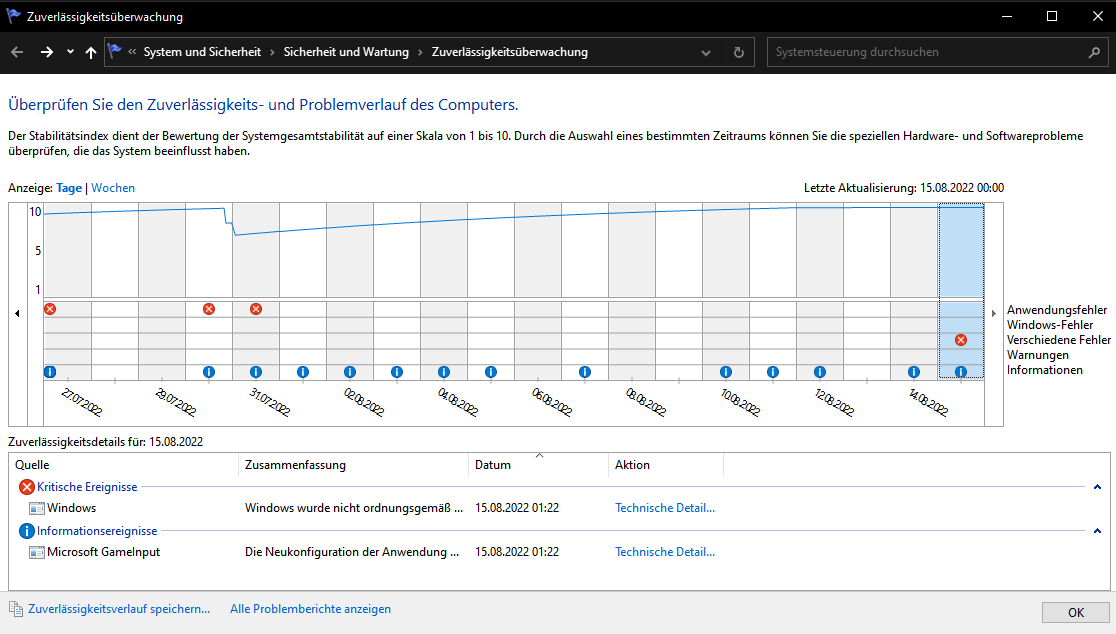Viewport: 1116px width, 634px height.
Task: Click the flag icon in the title bar
Action: coord(14,16)
